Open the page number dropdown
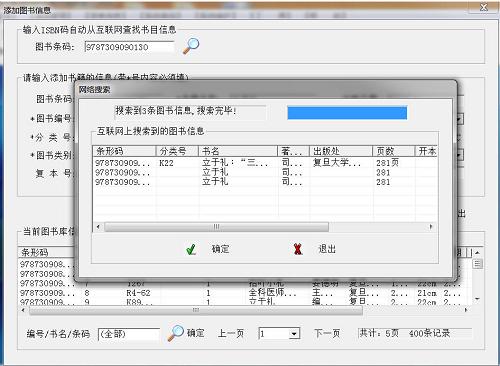This screenshot has height=366, width=500. pos(294,334)
